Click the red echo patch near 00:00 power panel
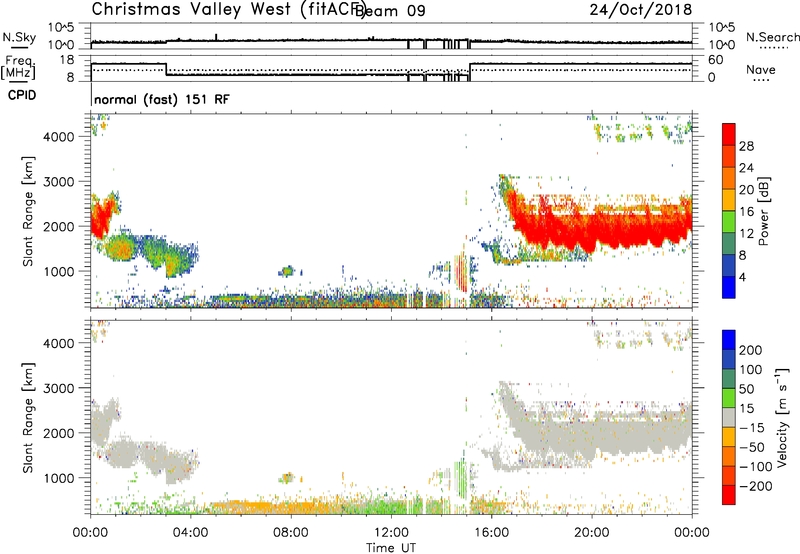Image resolution: width=800 pixels, height=554 pixels. pos(101,219)
